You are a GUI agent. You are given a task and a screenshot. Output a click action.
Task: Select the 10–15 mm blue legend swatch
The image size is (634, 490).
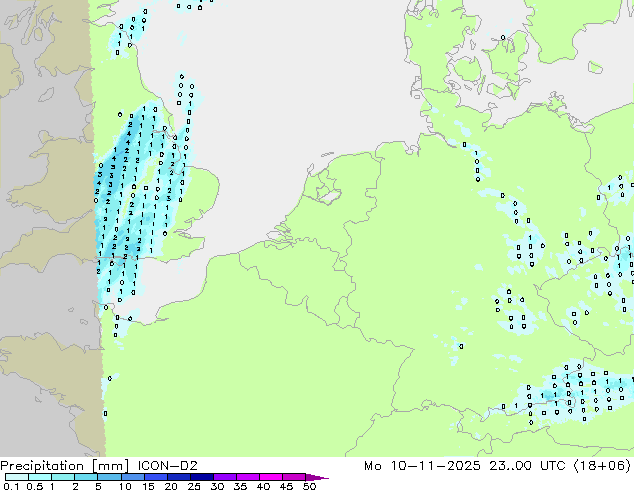133,477
